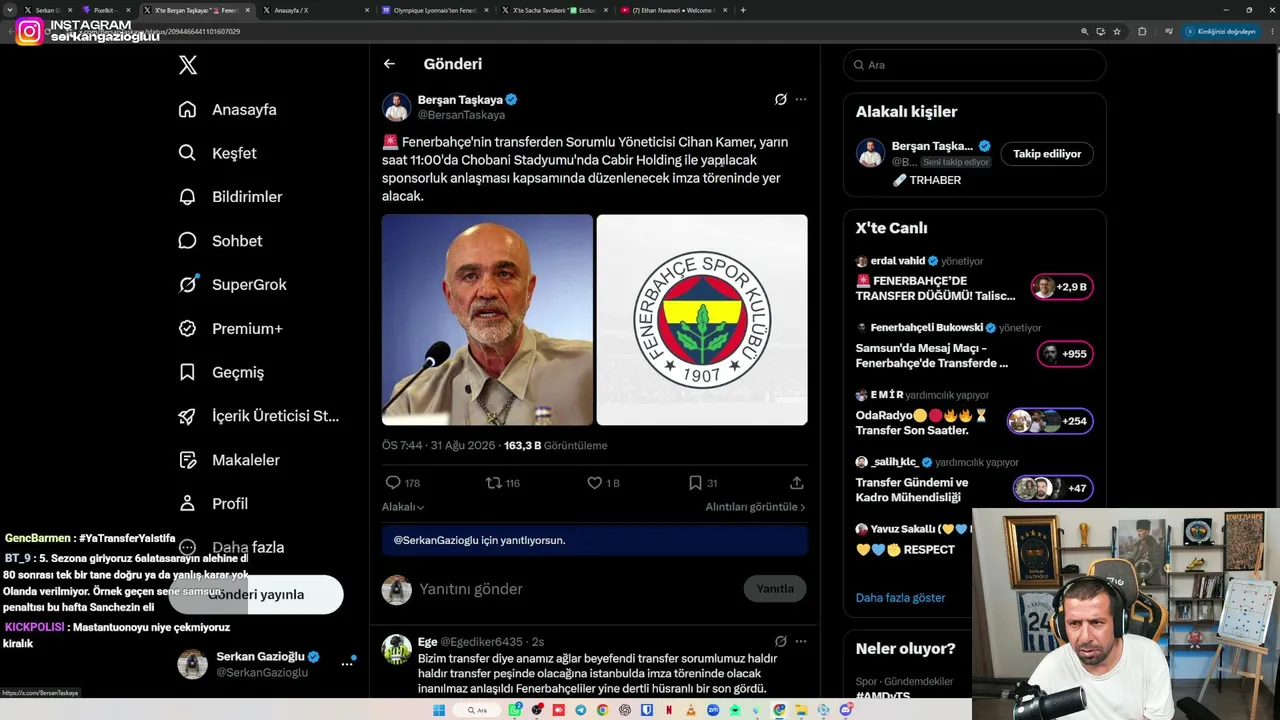Click Berşan Taşkaya's avatar on the post
The width and height of the screenshot is (1280, 720).
point(397,107)
